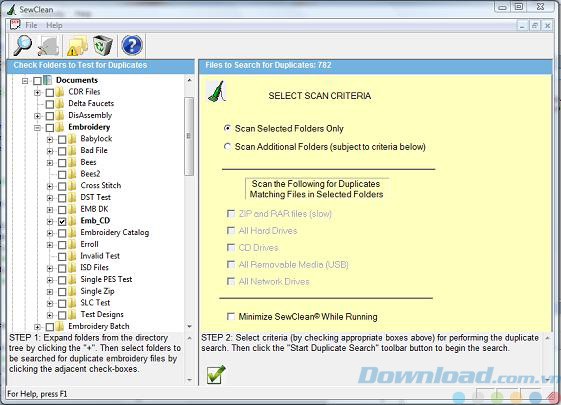The image size is (561, 405).
Task: Select the EMB DK folder
Action: (94, 209)
